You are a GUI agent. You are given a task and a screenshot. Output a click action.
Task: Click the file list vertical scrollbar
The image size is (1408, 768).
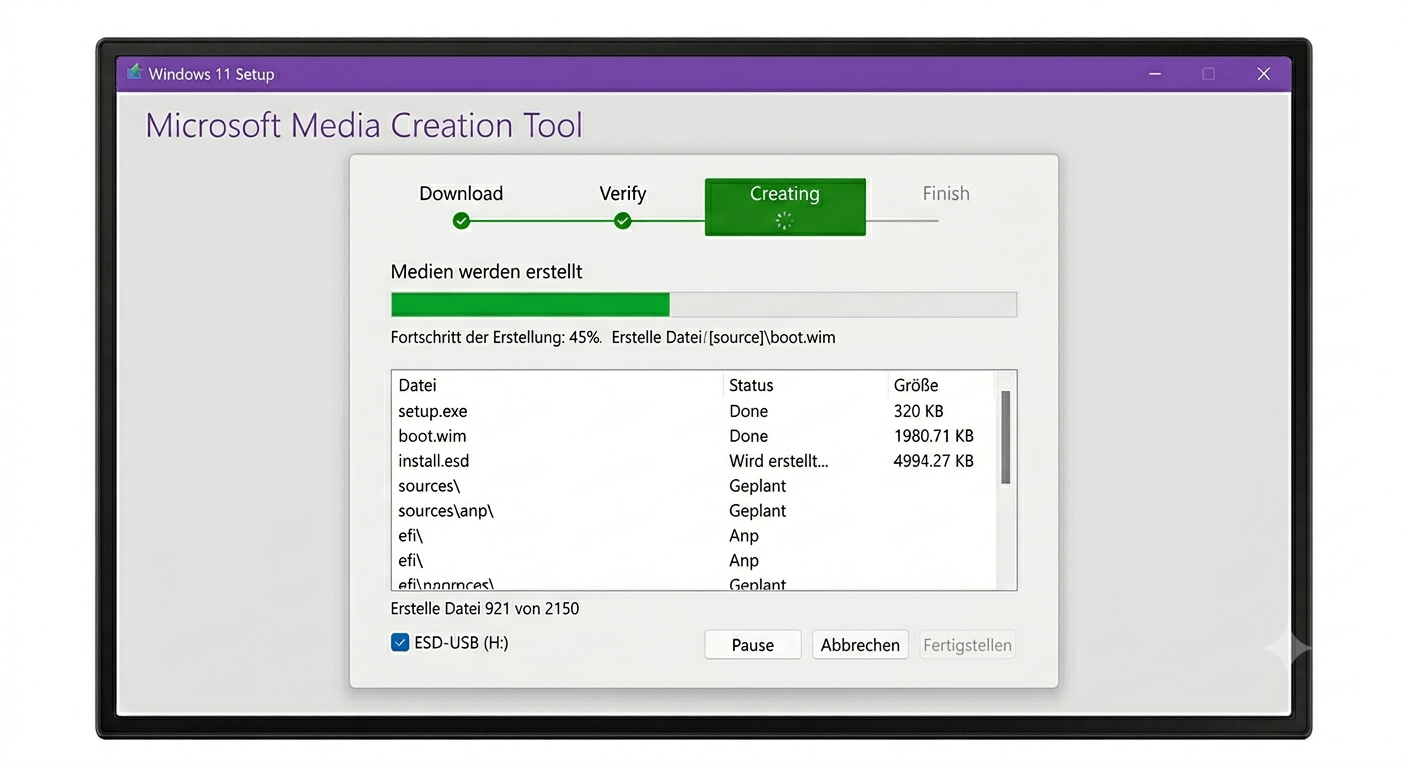[1006, 438]
